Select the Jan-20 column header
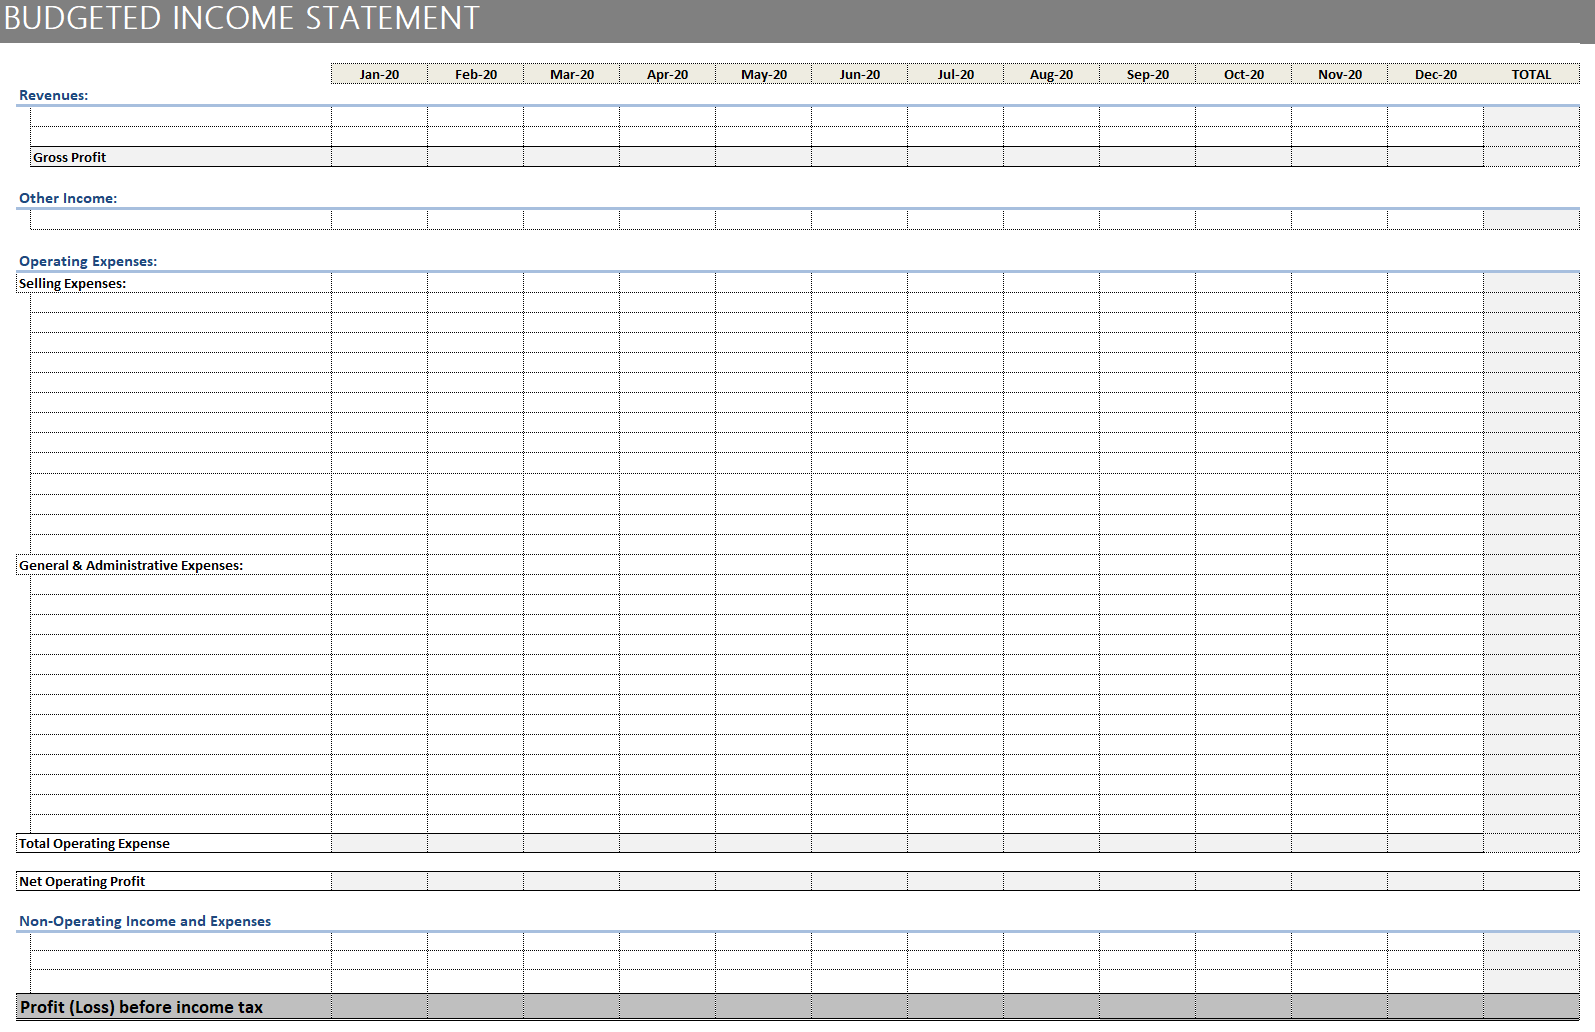The width and height of the screenshot is (1595, 1032). tap(379, 74)
